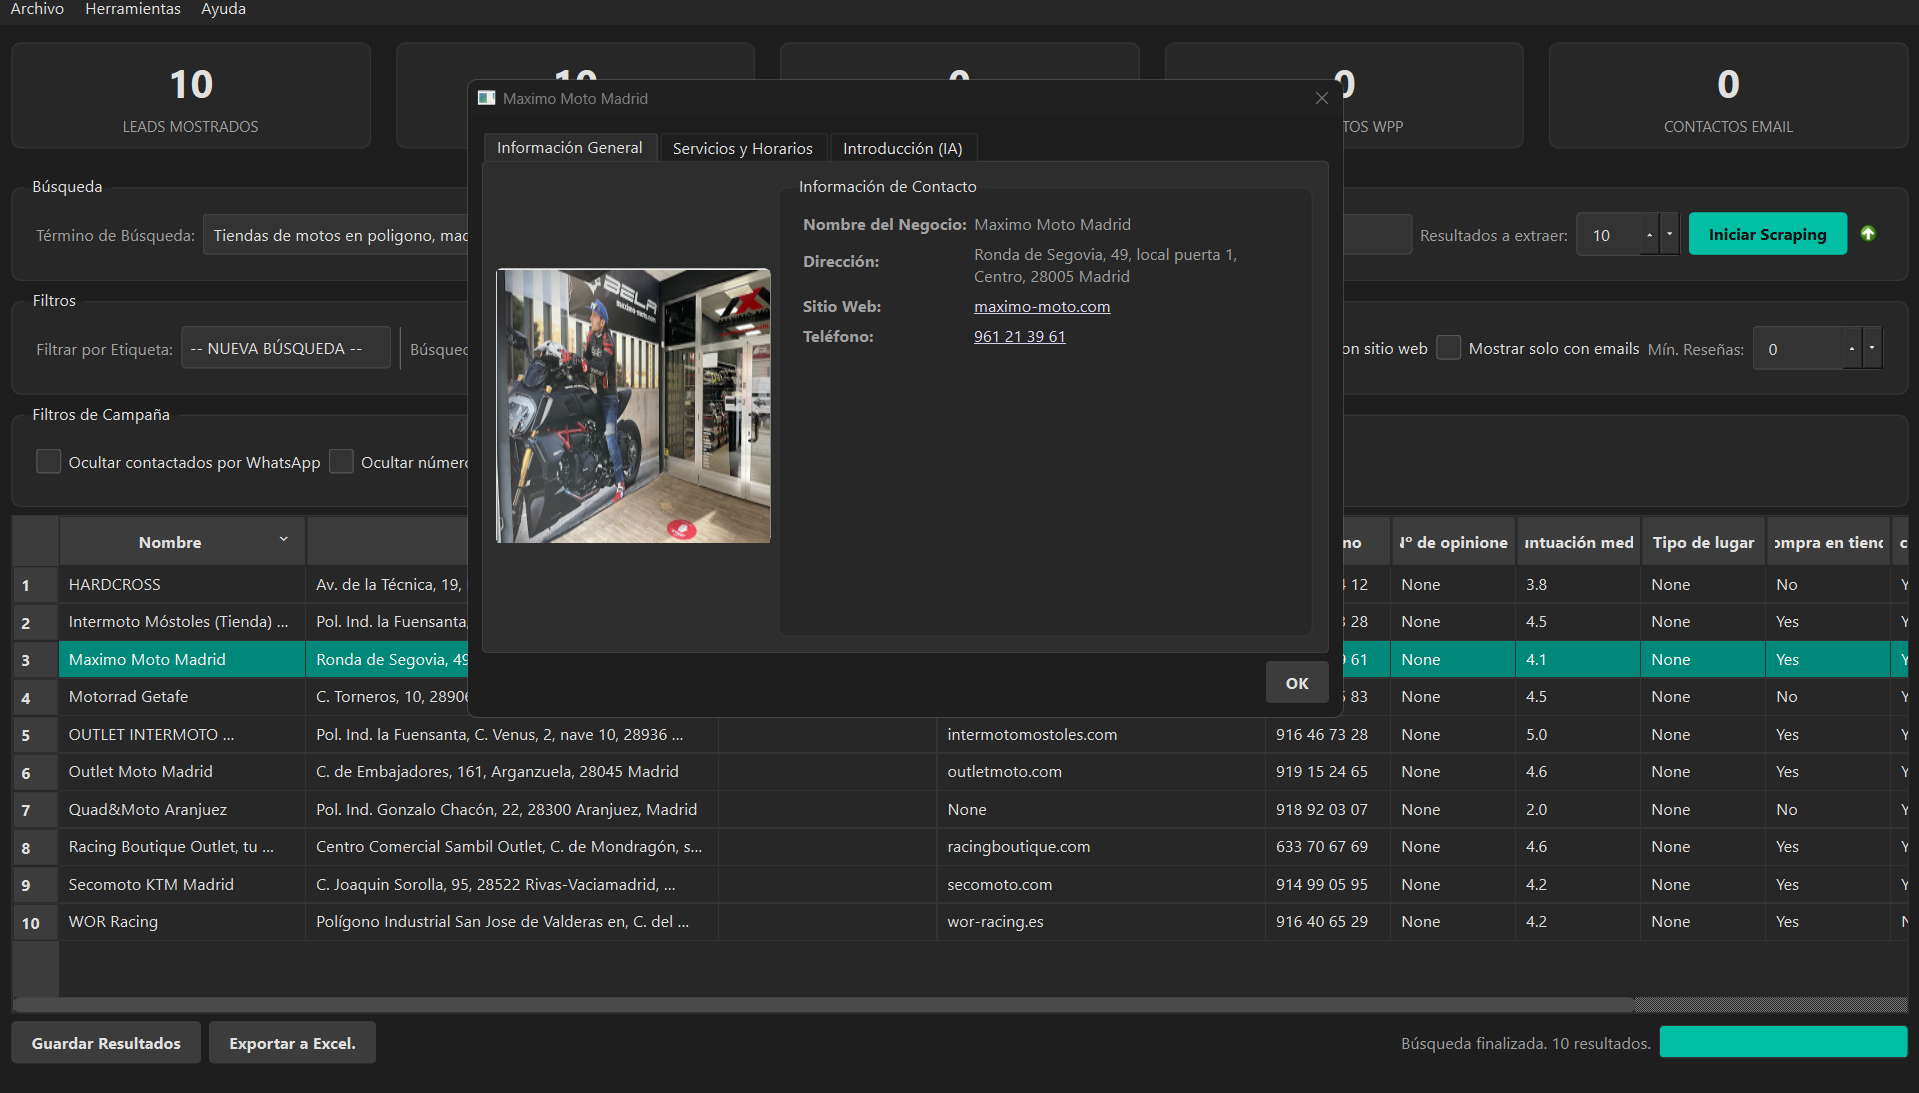Click the LEADS MOSTRADOS counter card
Screen dimensions: 1919x1093
(191, 96)
